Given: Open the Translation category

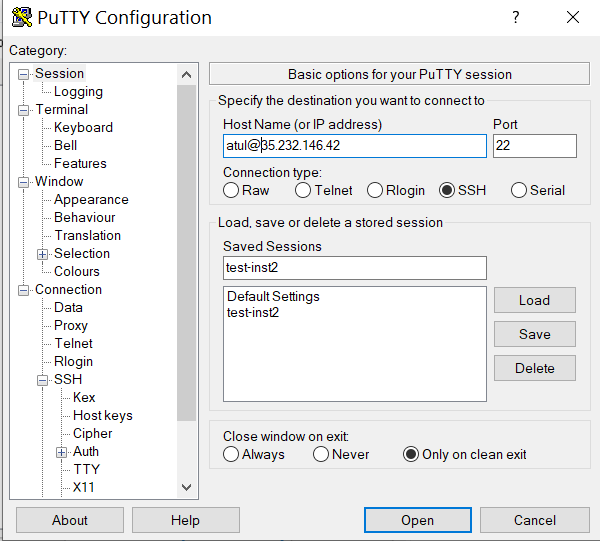Looking at the screenshot, I should (x=88, y=235).
